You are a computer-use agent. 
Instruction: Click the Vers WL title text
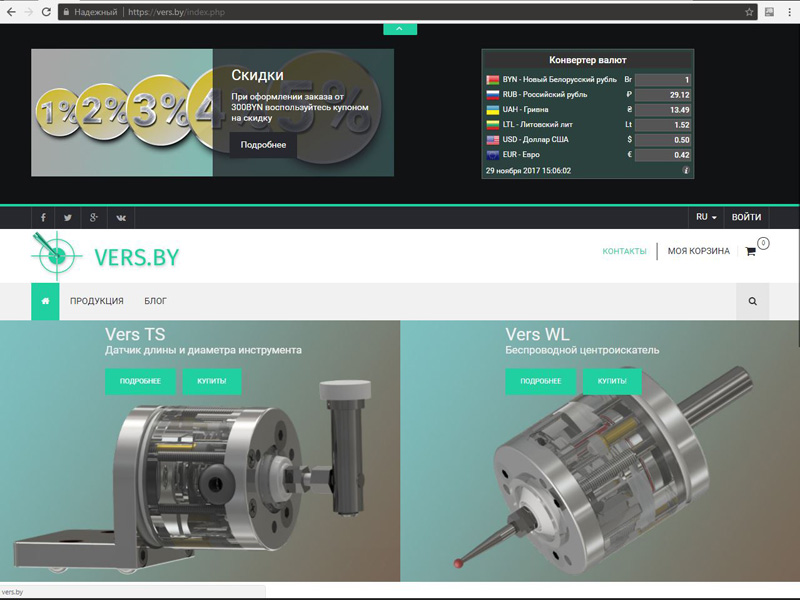[537, 334]
